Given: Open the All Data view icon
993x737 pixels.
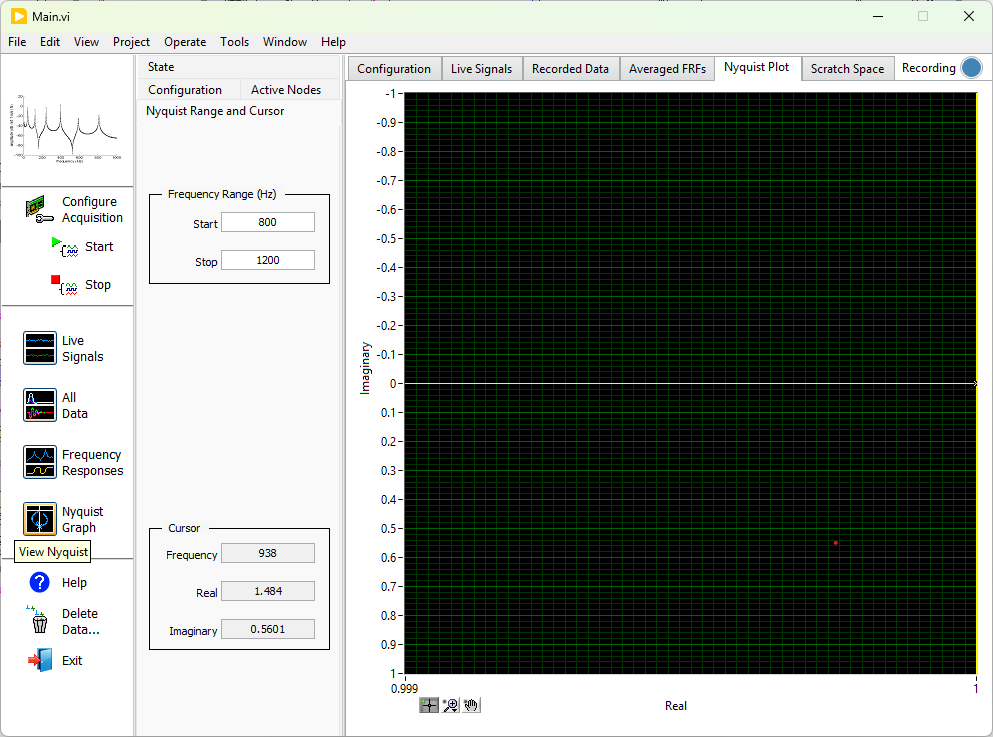Looking at the screenshot, I should pos(40,405).
